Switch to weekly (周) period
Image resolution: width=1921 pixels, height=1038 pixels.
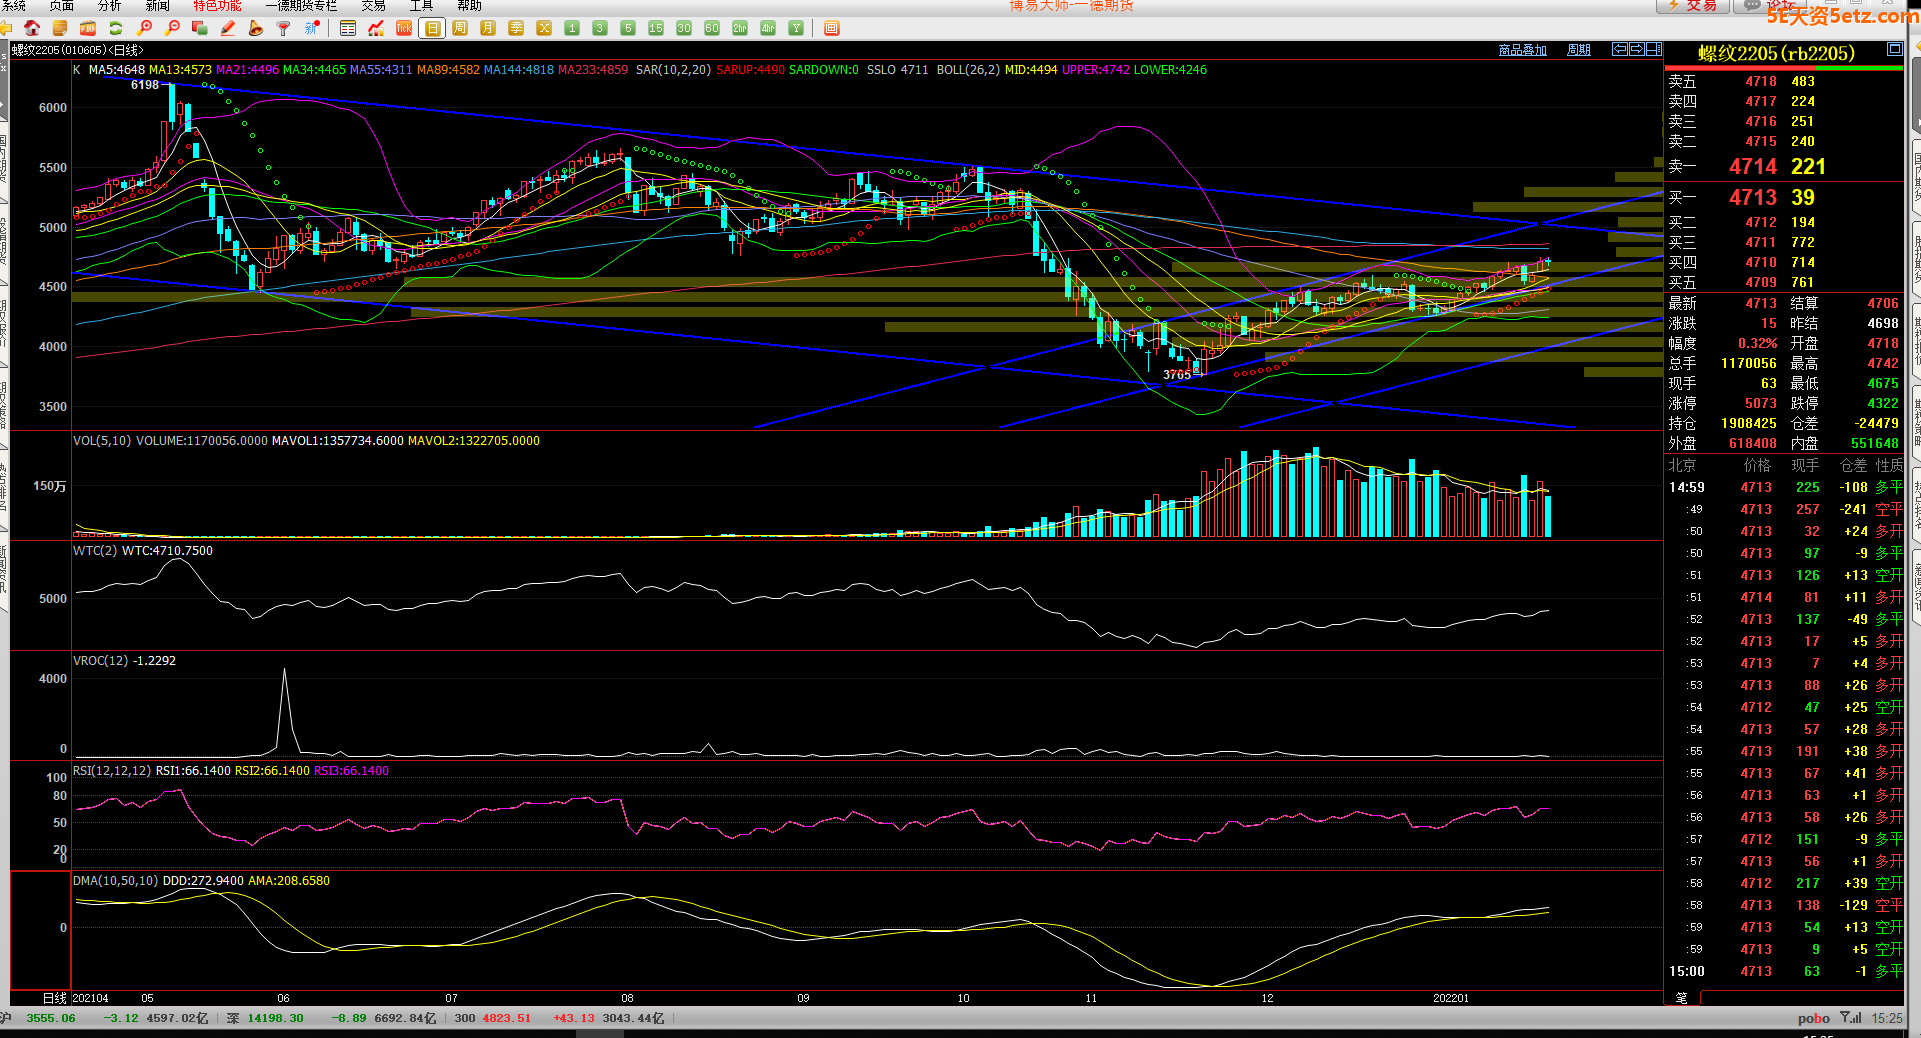pos(460,28)
